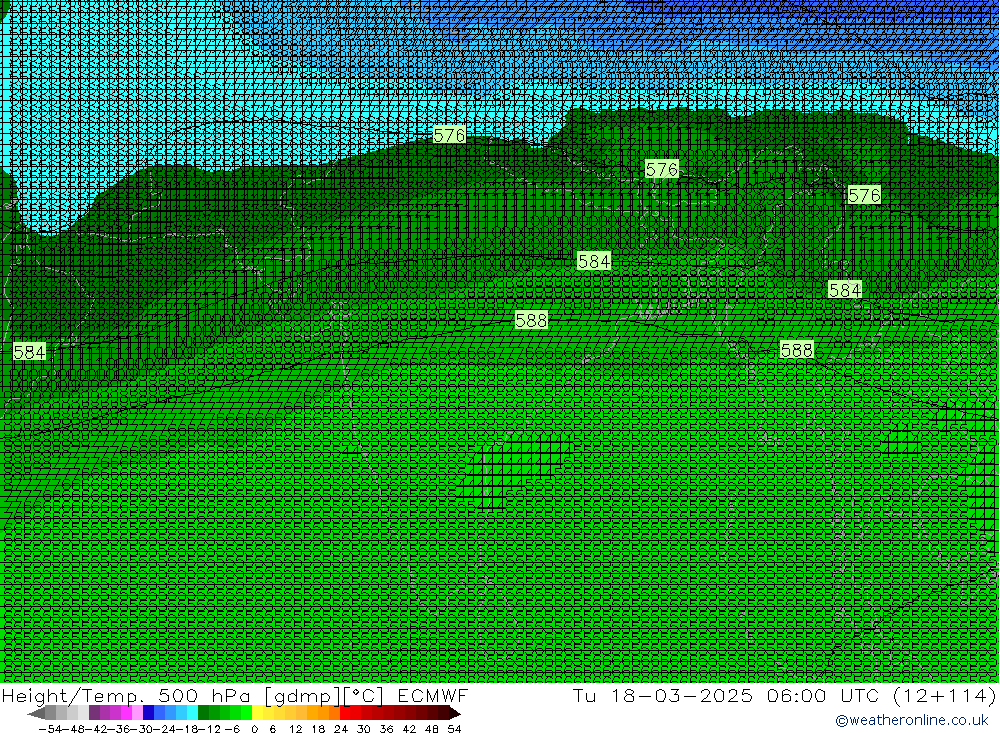1000x733 pixels.
Task: Click the 'Height/Temp. 500 hPa' title text
Action: [x=126, y=695]
